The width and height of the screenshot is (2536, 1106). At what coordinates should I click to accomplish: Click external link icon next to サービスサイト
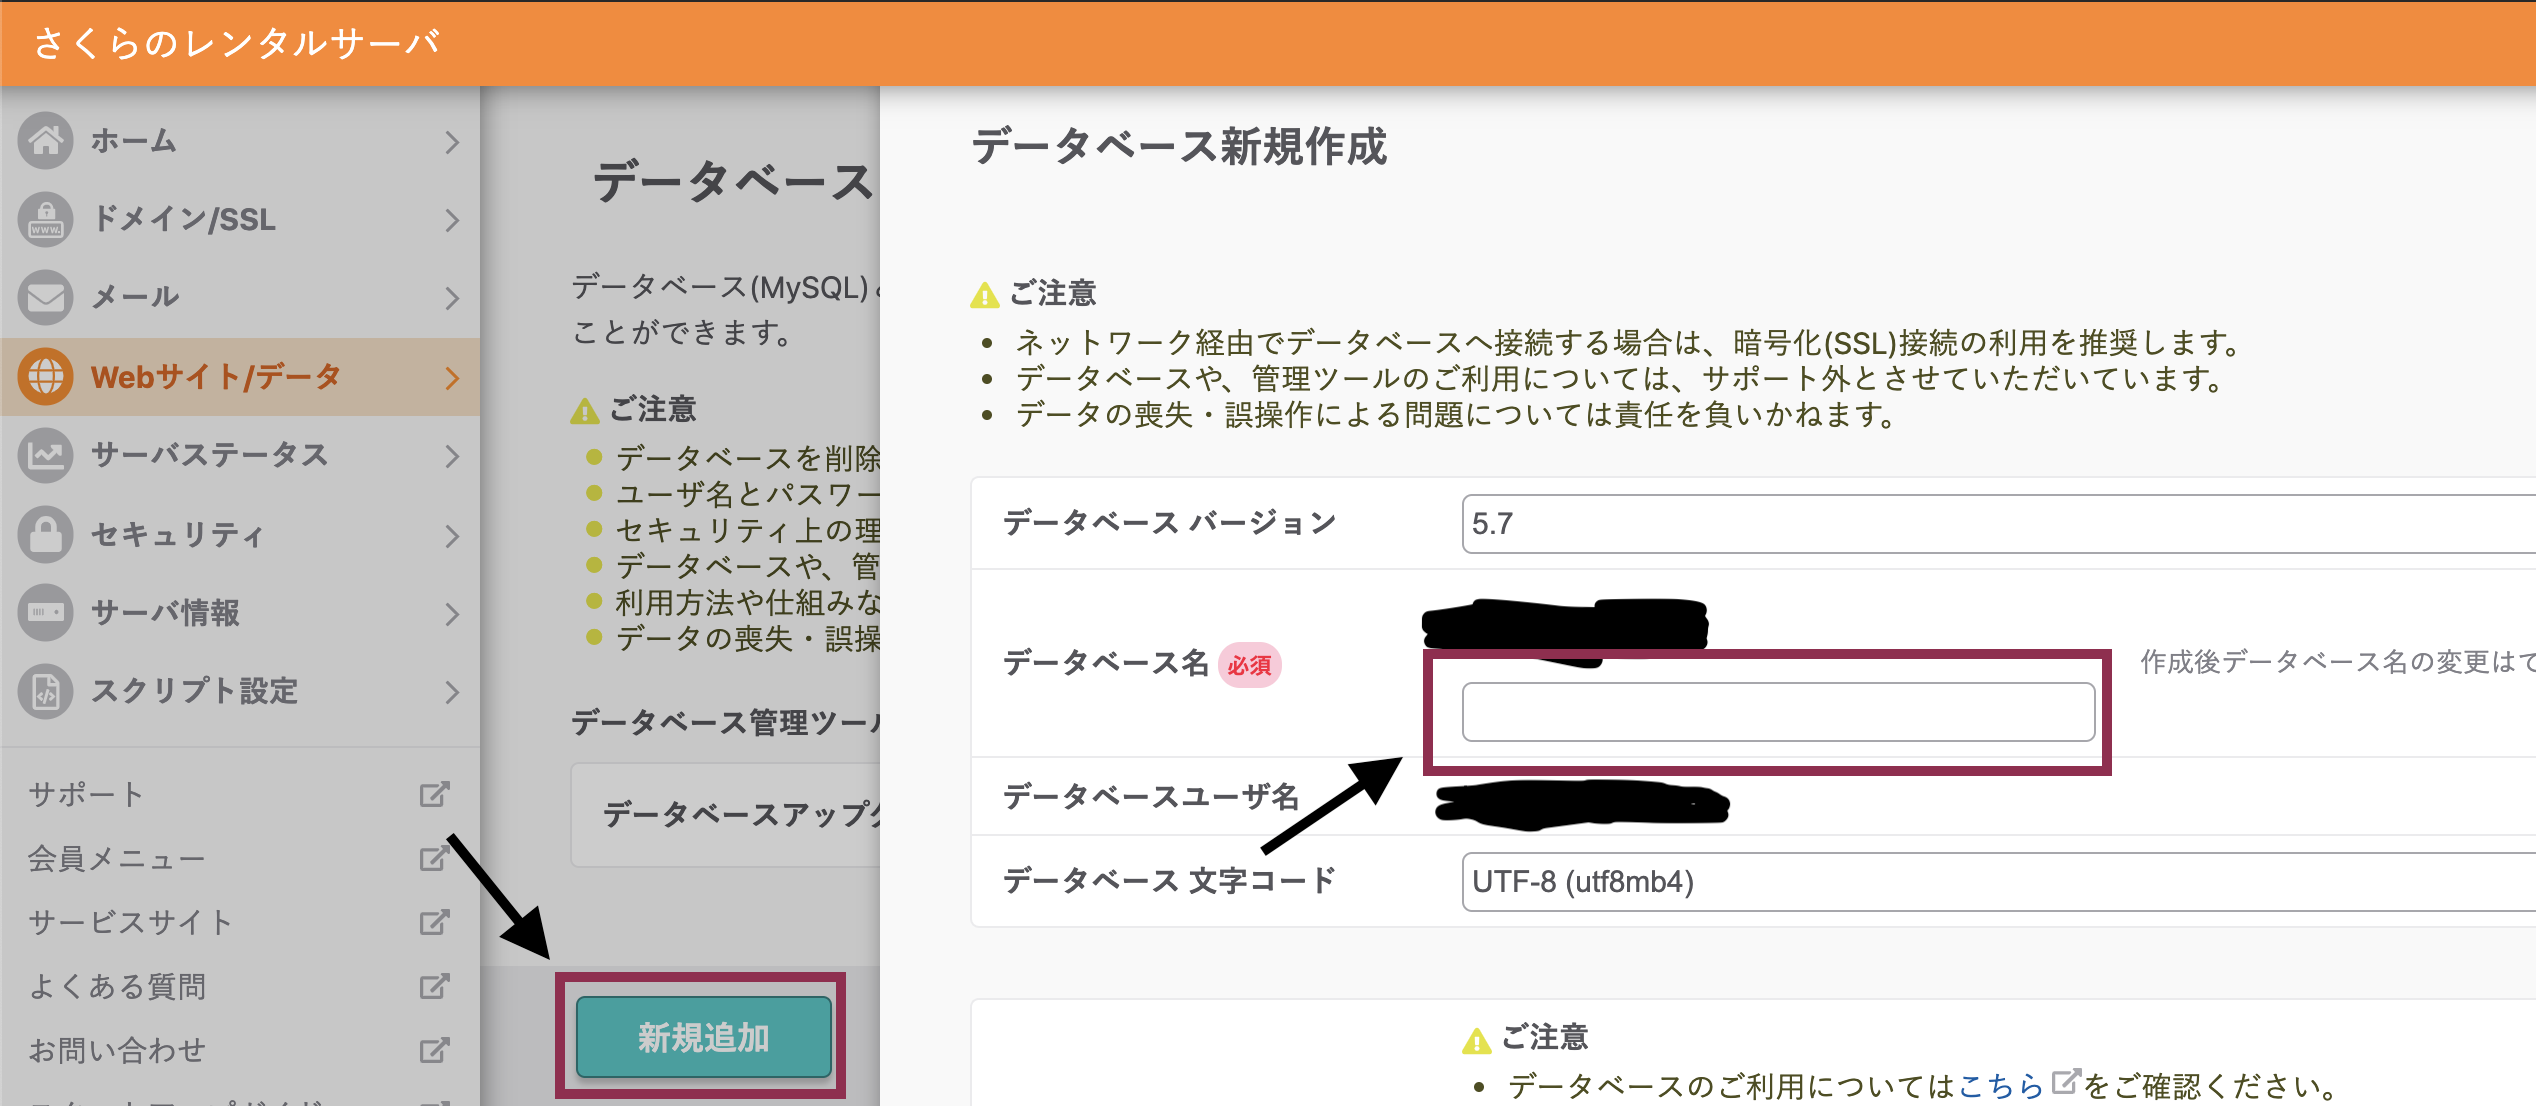click(x=434, y=922)
